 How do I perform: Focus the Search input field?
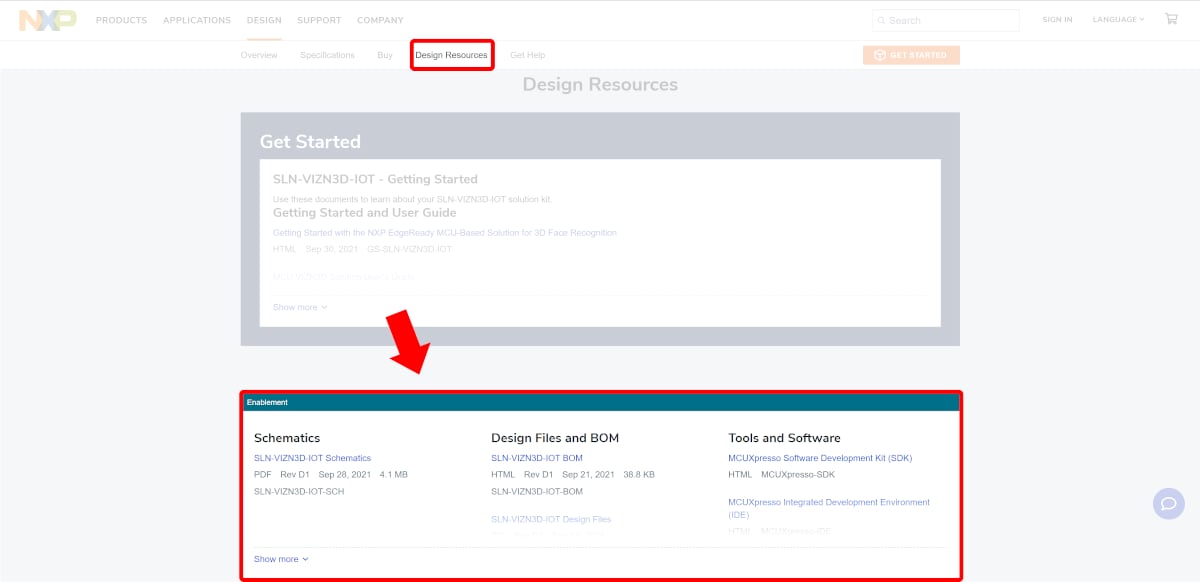[x=950, y=20]
